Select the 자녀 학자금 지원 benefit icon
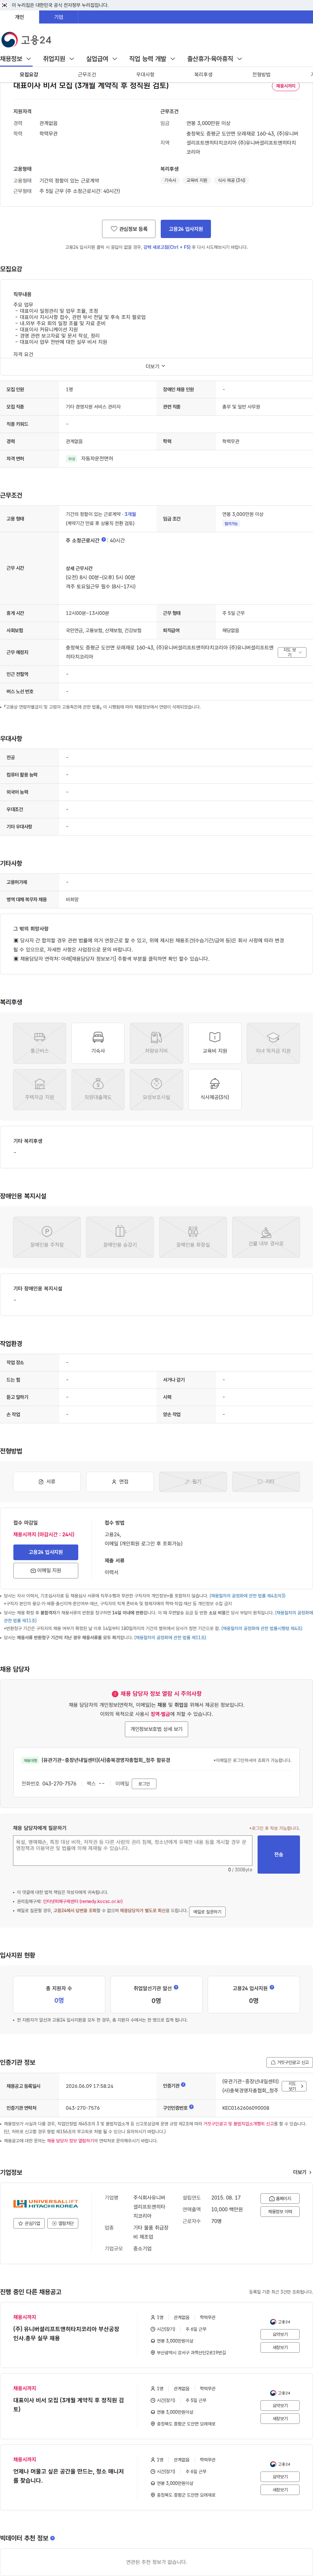 [x=273, y=1043]
